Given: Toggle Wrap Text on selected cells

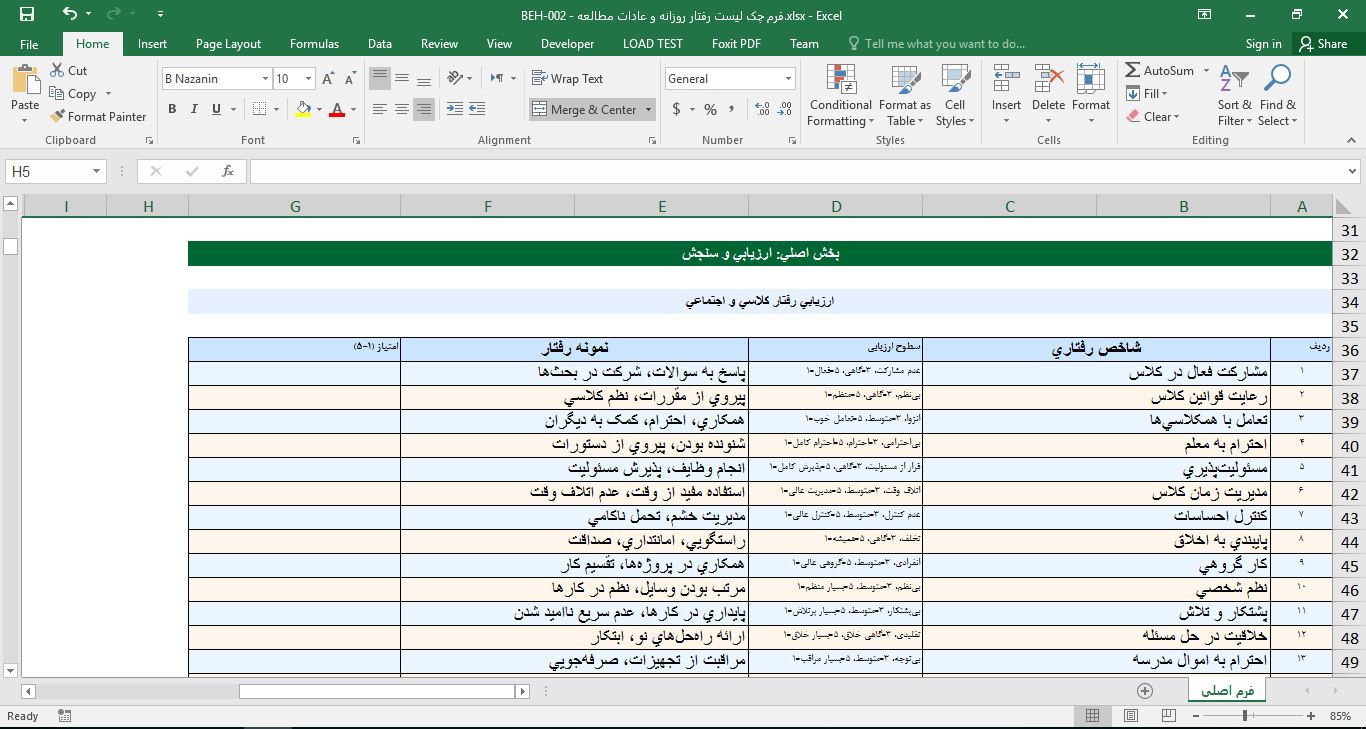Looking at the screenshot, I should [568, 78].
